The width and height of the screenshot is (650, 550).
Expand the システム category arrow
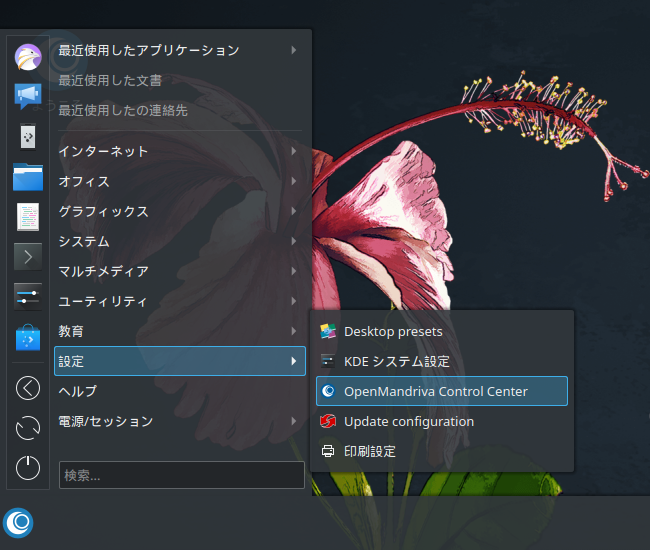tap(293, 241)
